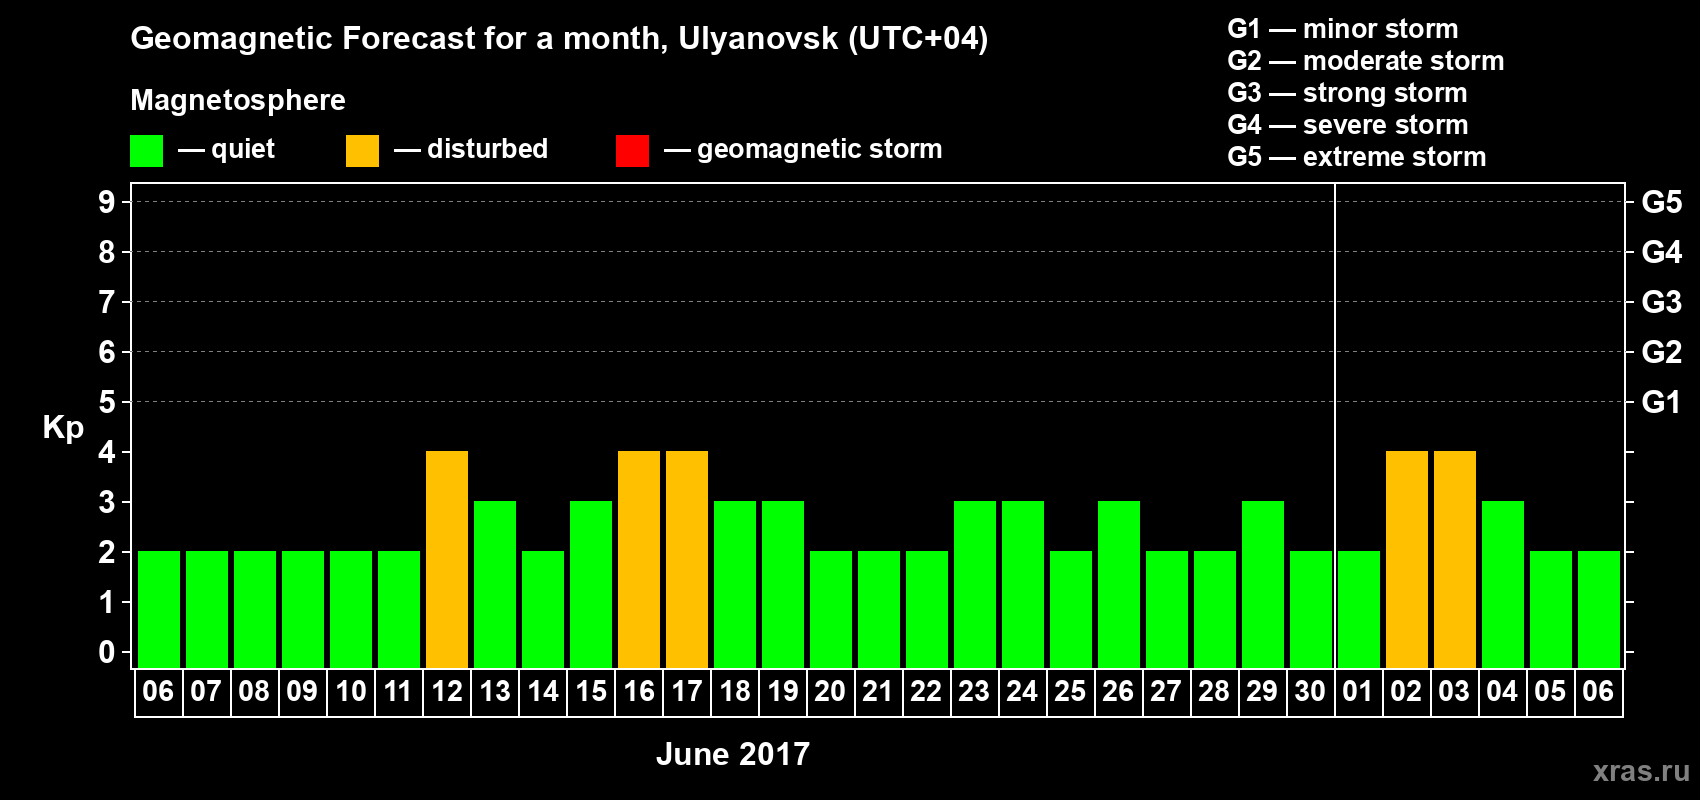Viewport: 1700px width, 800px height.
Task: Click date label 09 on the x-axis
Action: (x=302, y=691)
